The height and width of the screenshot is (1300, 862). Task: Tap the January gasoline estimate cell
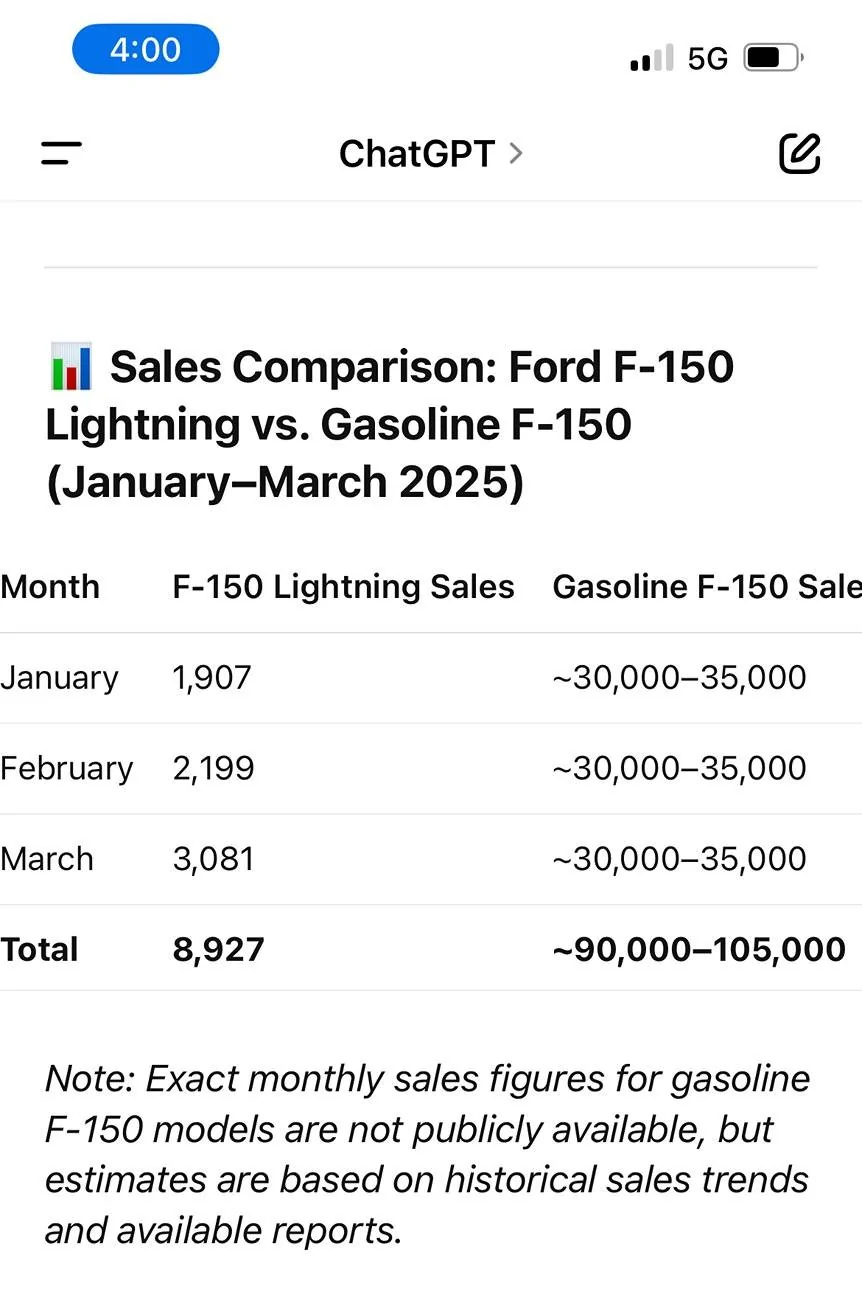click(679, 678)
